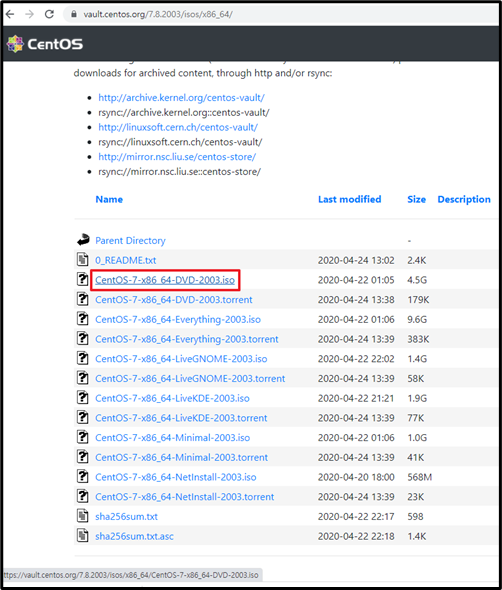Sort listing by Size column header
Screen dimensions: 502x590
417,199
